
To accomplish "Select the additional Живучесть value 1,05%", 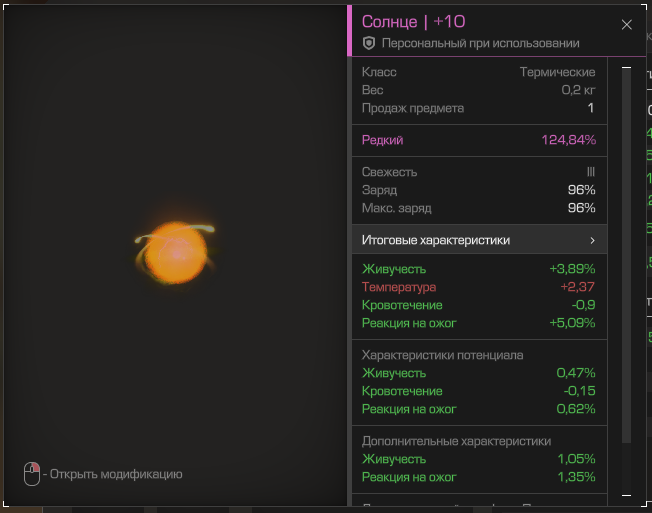I will point(576,459).
